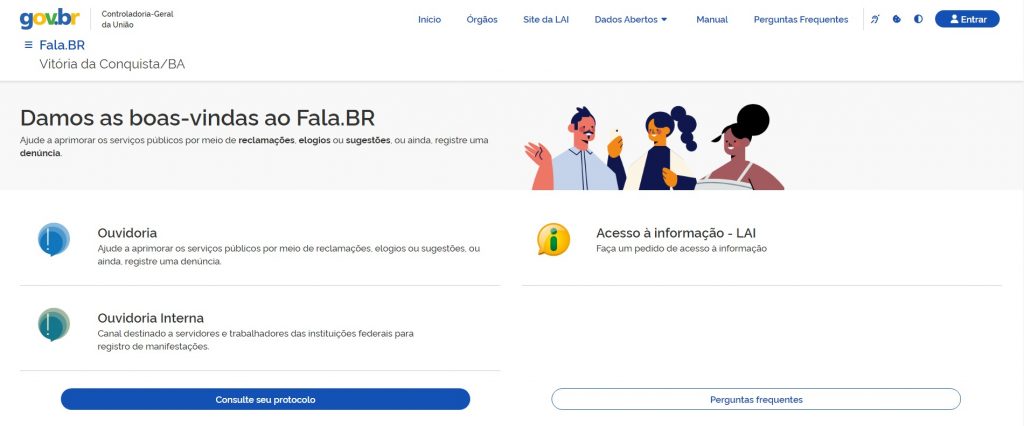Open the Ouvidoria heading link
The height and width of the screenshot is (426, 1024).
click(127, 233)
